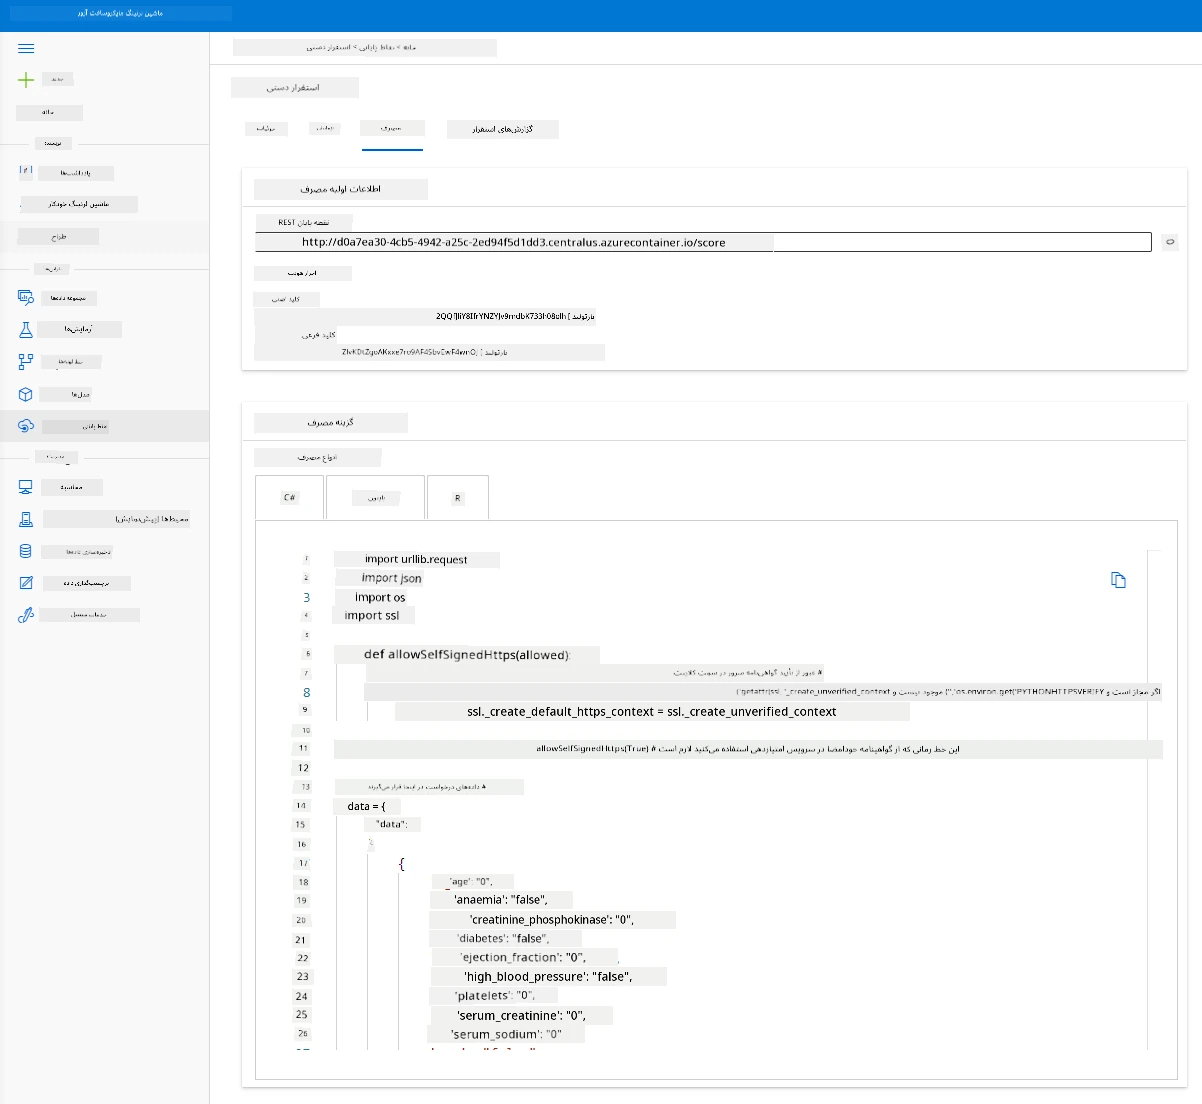
Task: Open Datastores via the database icon
Action: tap(26, 551)
